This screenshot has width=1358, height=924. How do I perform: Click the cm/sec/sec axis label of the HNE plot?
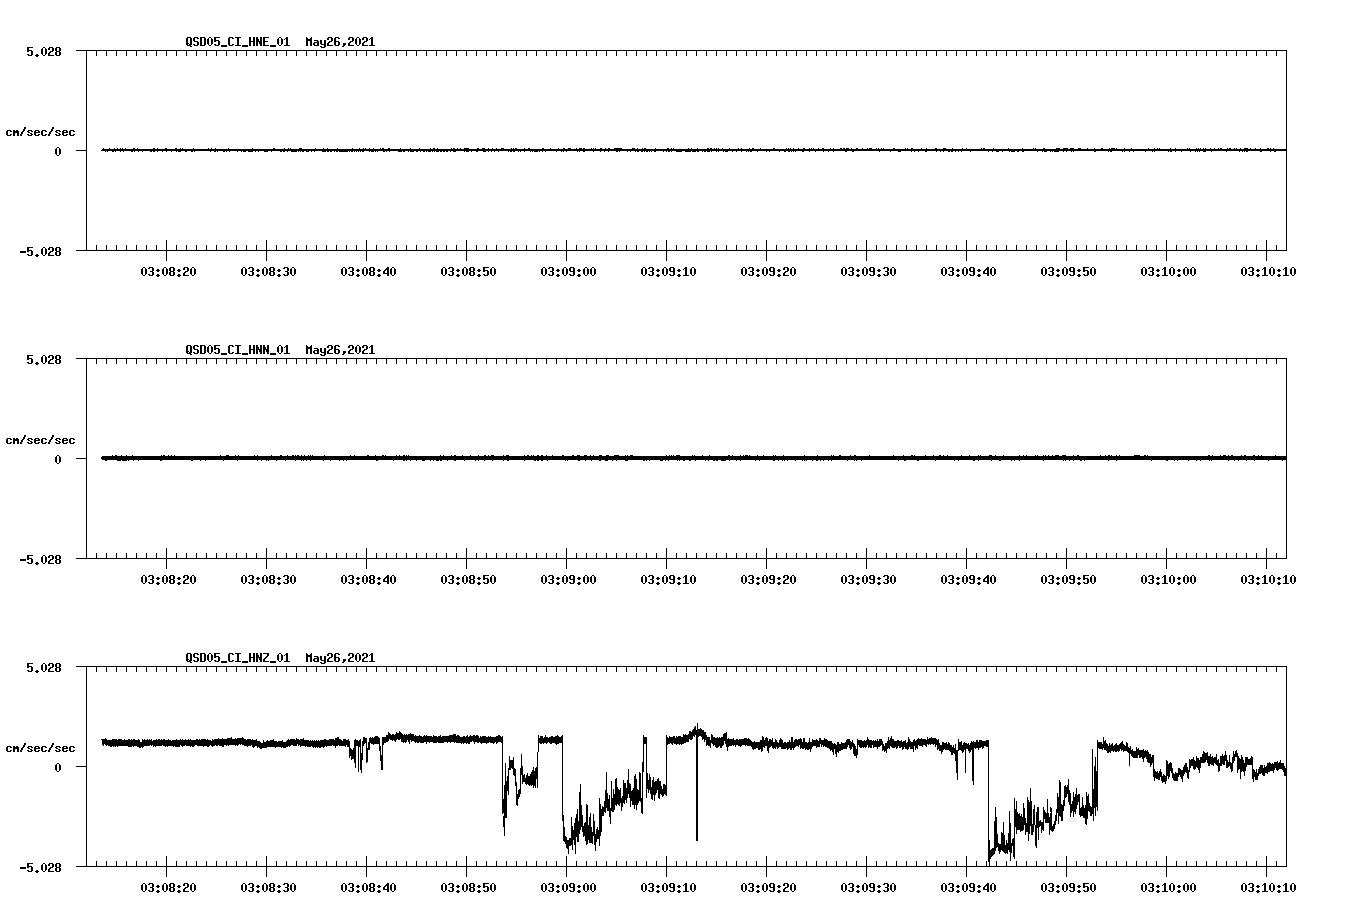(x=41, y=131)
